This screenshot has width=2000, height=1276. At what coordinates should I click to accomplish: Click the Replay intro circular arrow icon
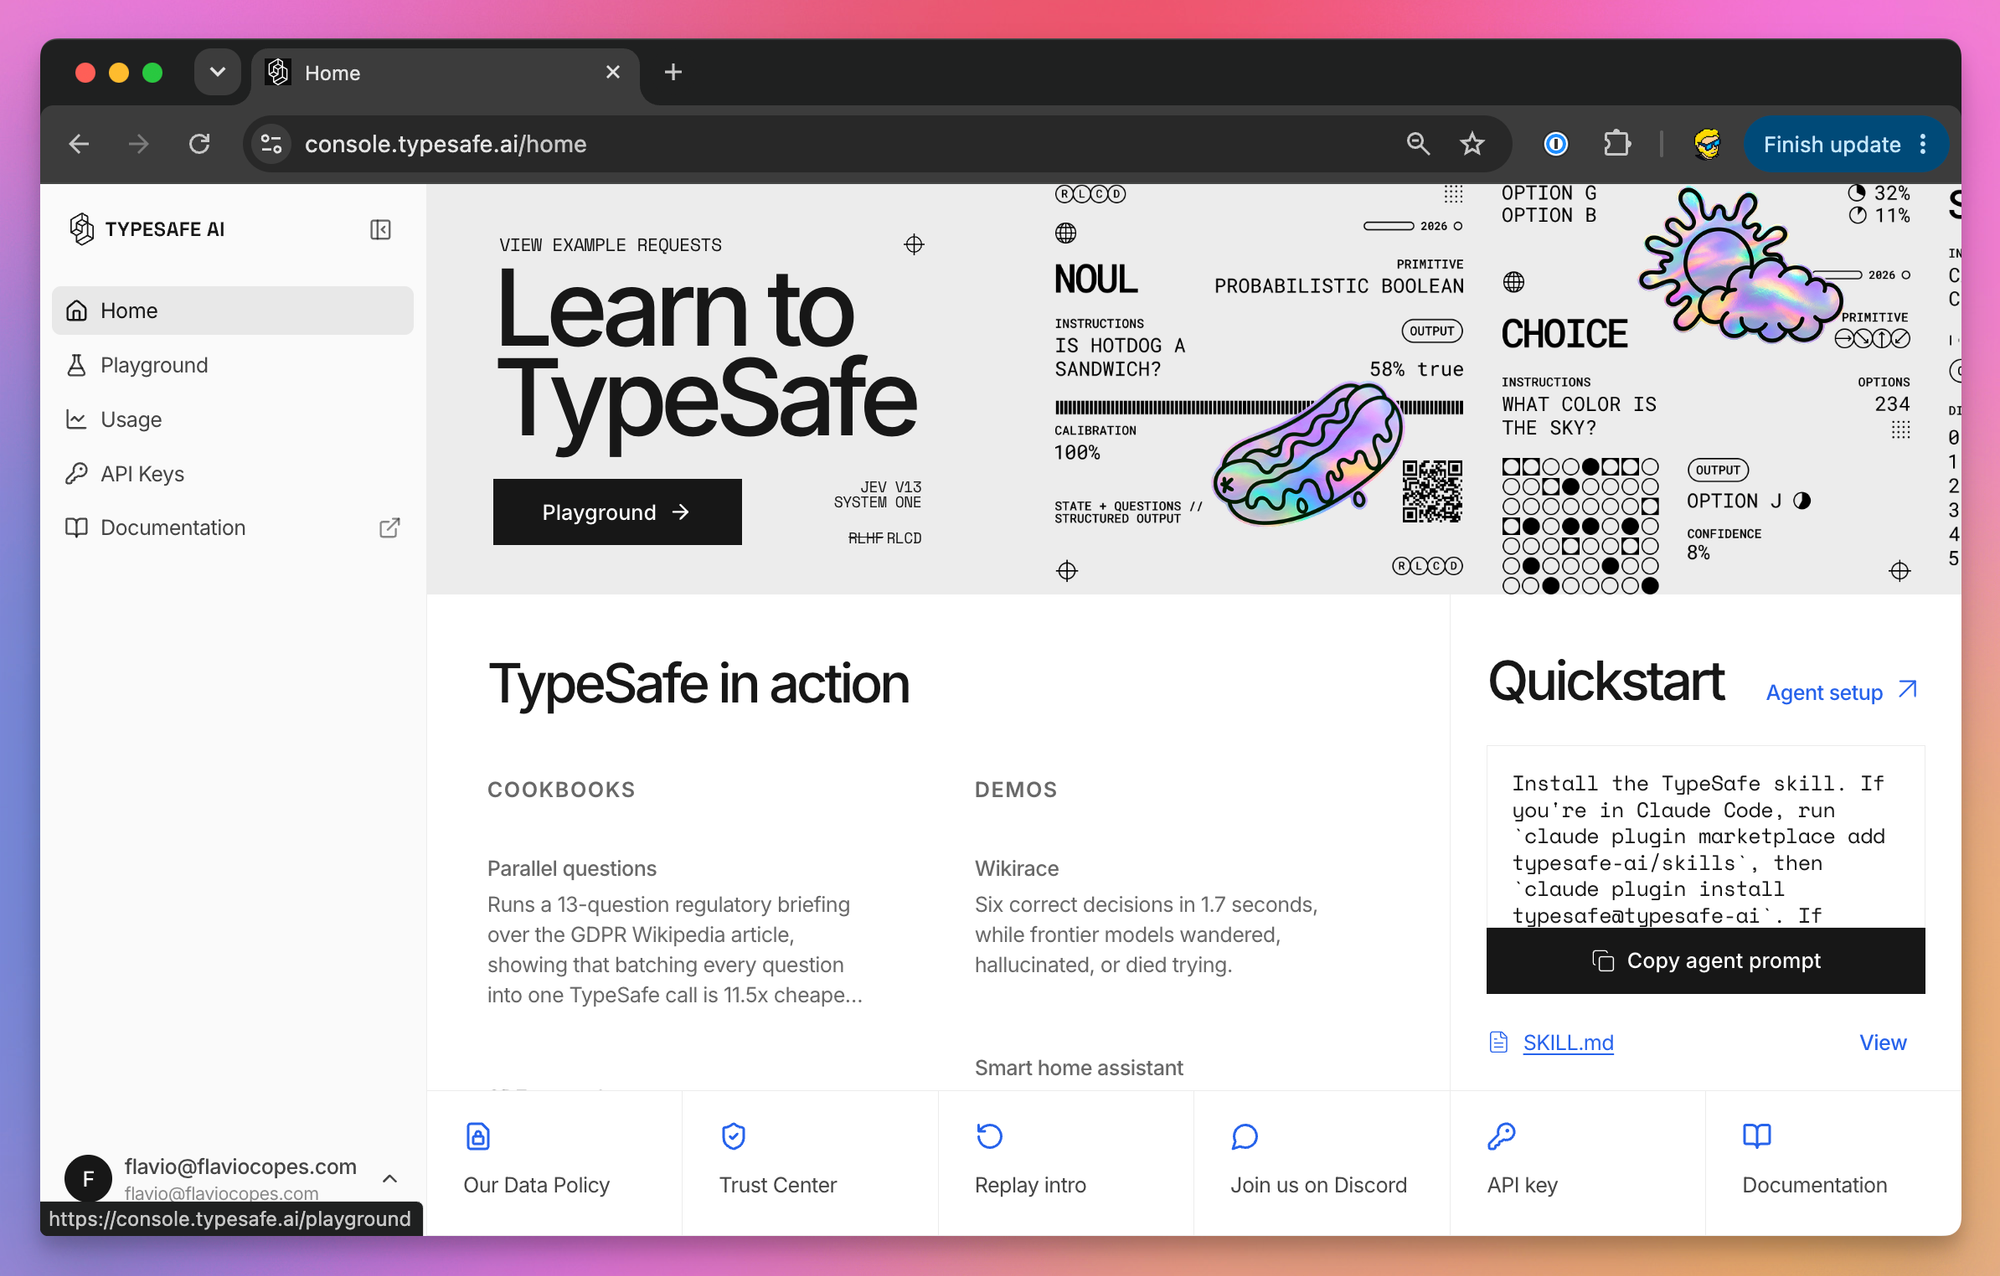(989, 1136)
